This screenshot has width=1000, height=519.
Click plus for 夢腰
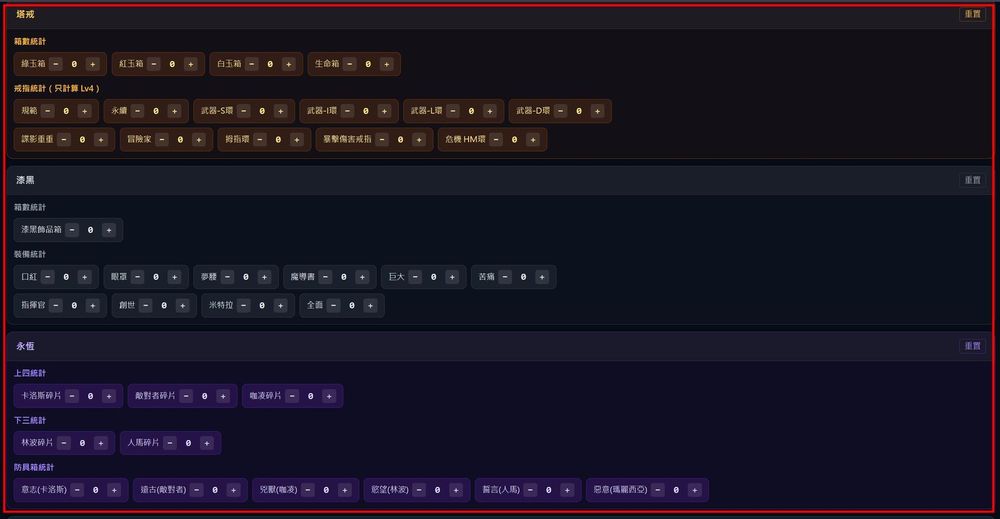[264, 277]
